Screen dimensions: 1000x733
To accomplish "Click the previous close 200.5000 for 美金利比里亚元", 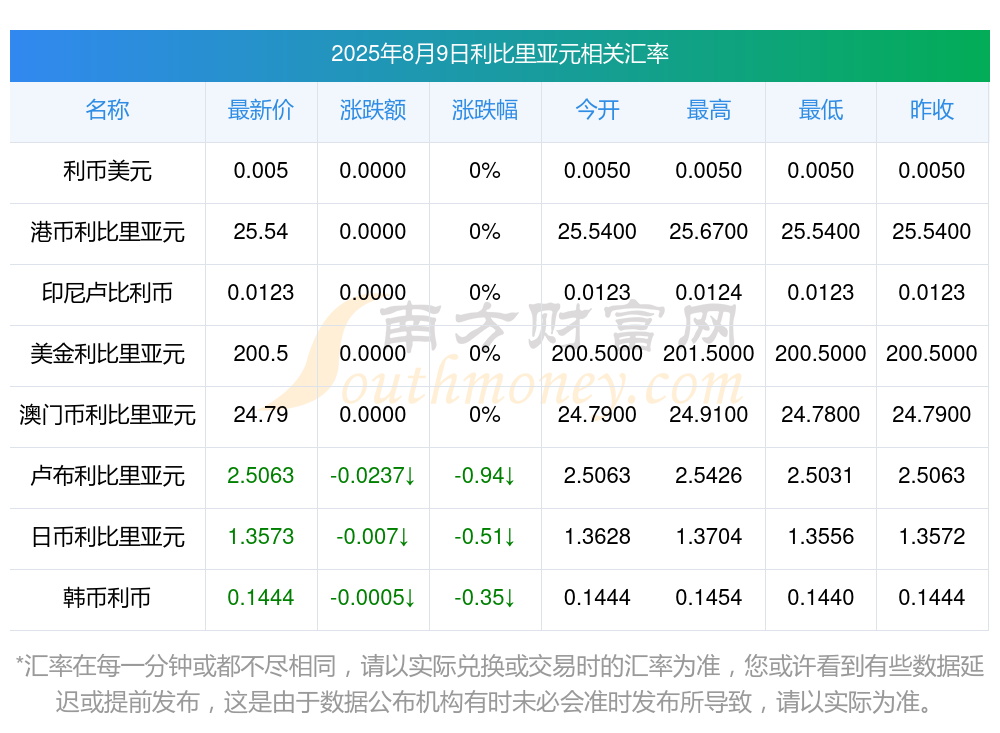I will (932, 353).
